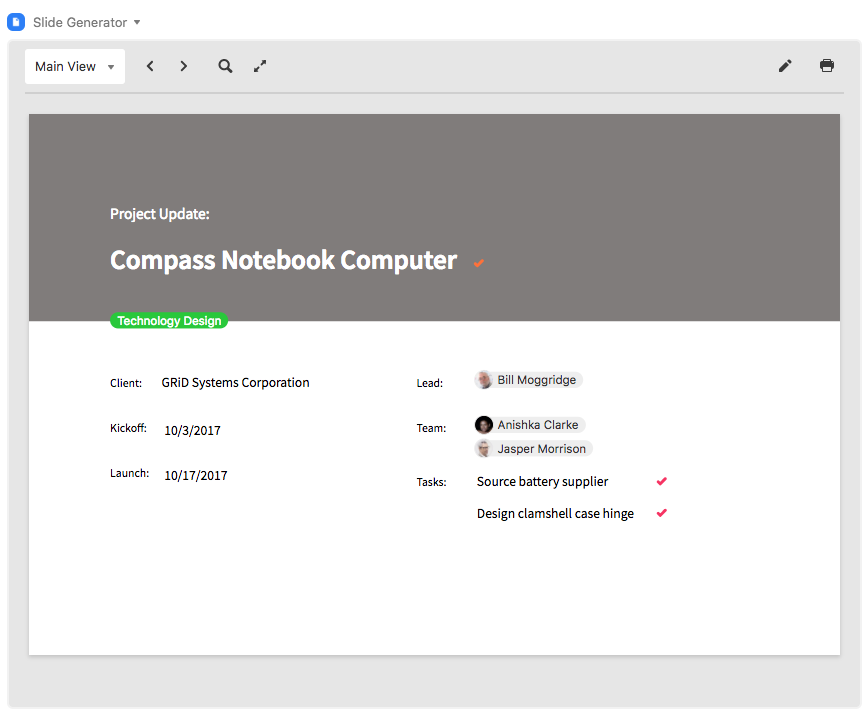
Task: Click the Tasks: label
Action: [x=431, y=482]
